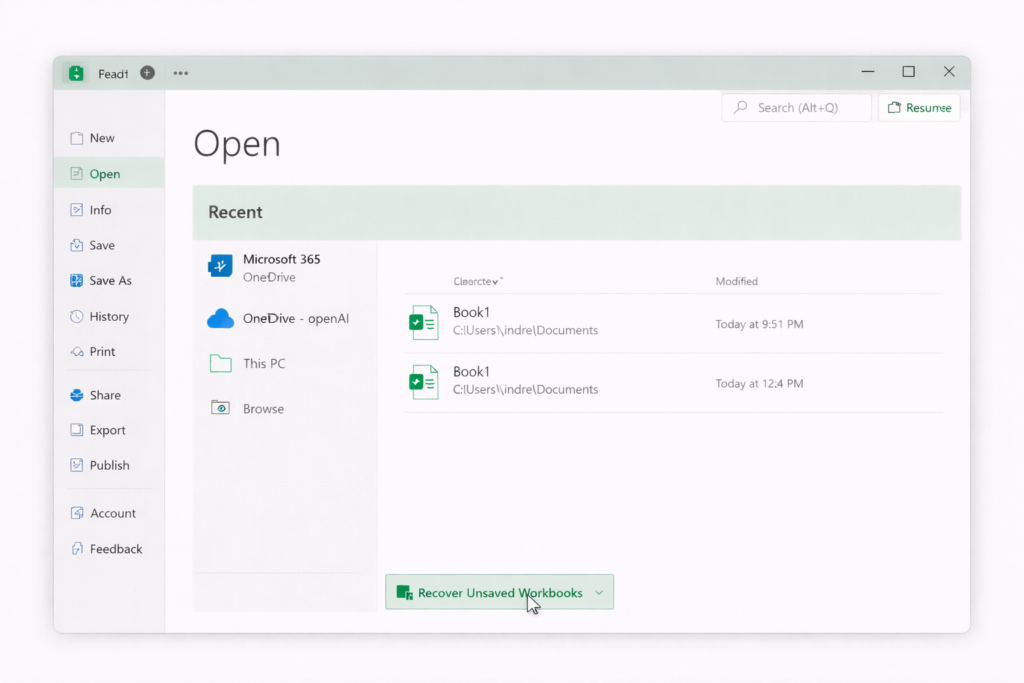The height and width of the screenshot is (683, 1024).
Task: Click the Resume button
Action: pos(920,108)
